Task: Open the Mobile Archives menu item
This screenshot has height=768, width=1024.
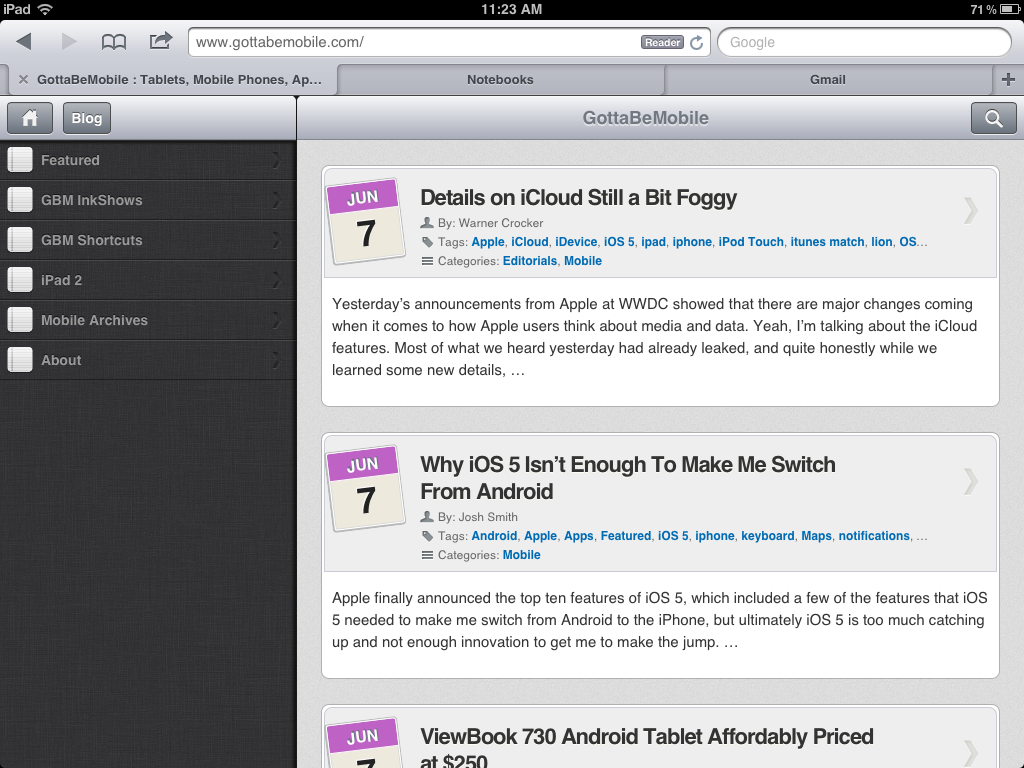Action: click(148, 320)
